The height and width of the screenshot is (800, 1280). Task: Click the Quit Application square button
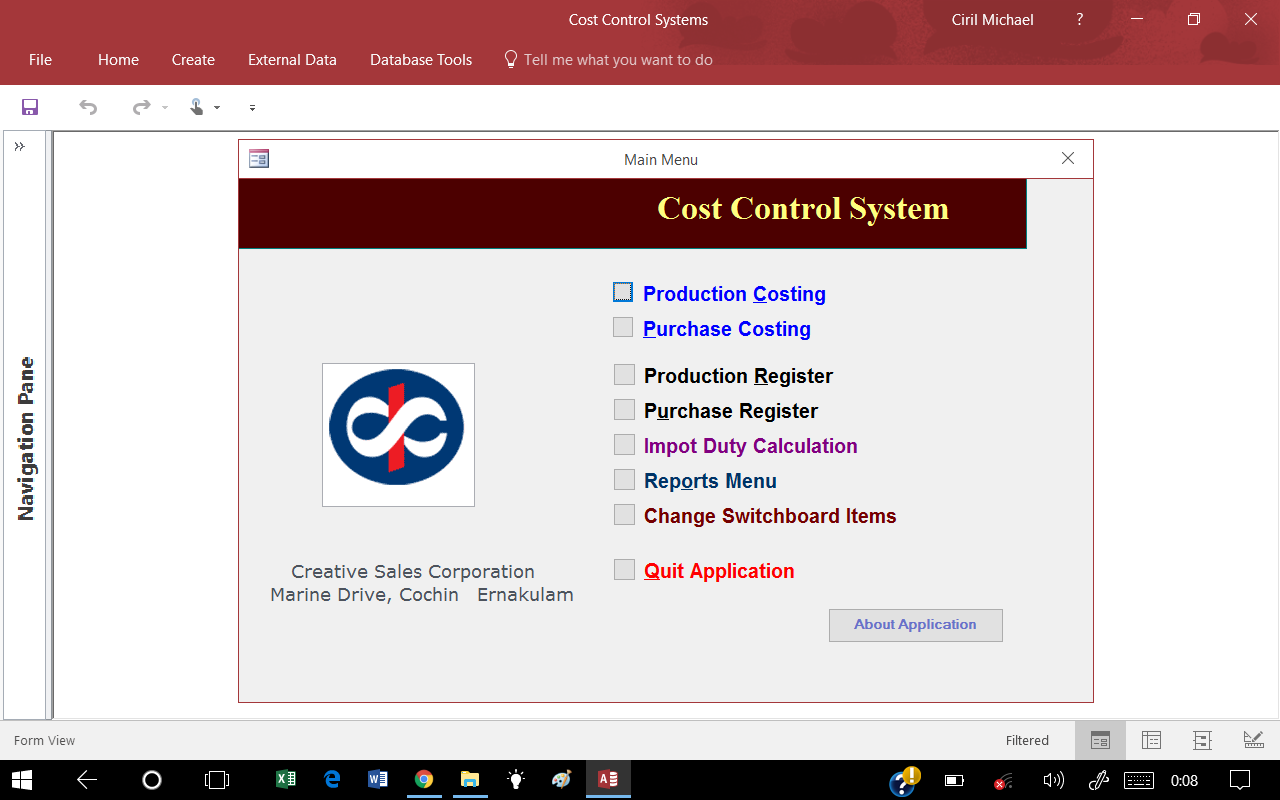(x=624, y=569)
